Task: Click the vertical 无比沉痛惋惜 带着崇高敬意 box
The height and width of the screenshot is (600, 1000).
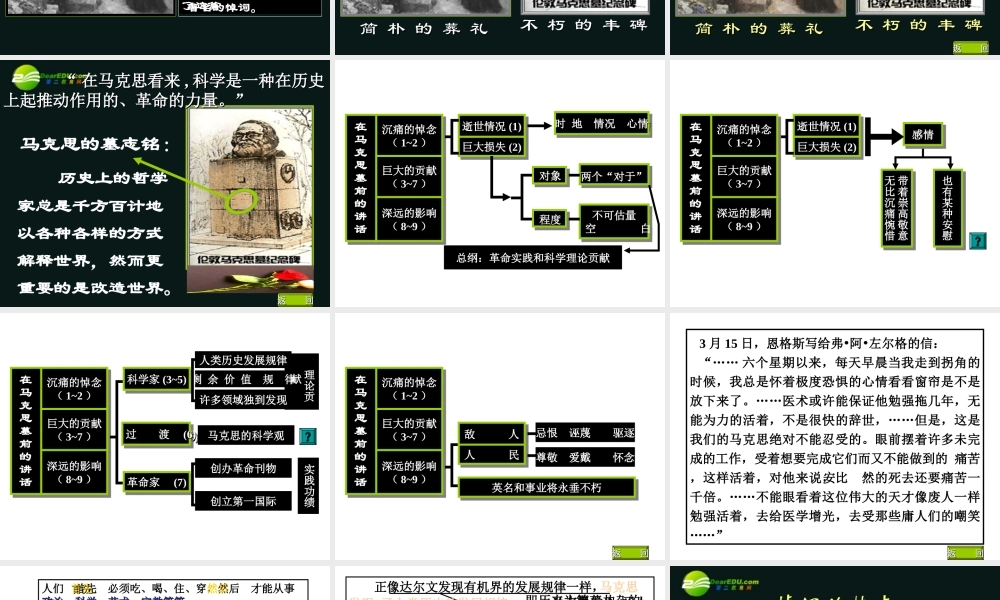Action: click(x=896, y=208)
